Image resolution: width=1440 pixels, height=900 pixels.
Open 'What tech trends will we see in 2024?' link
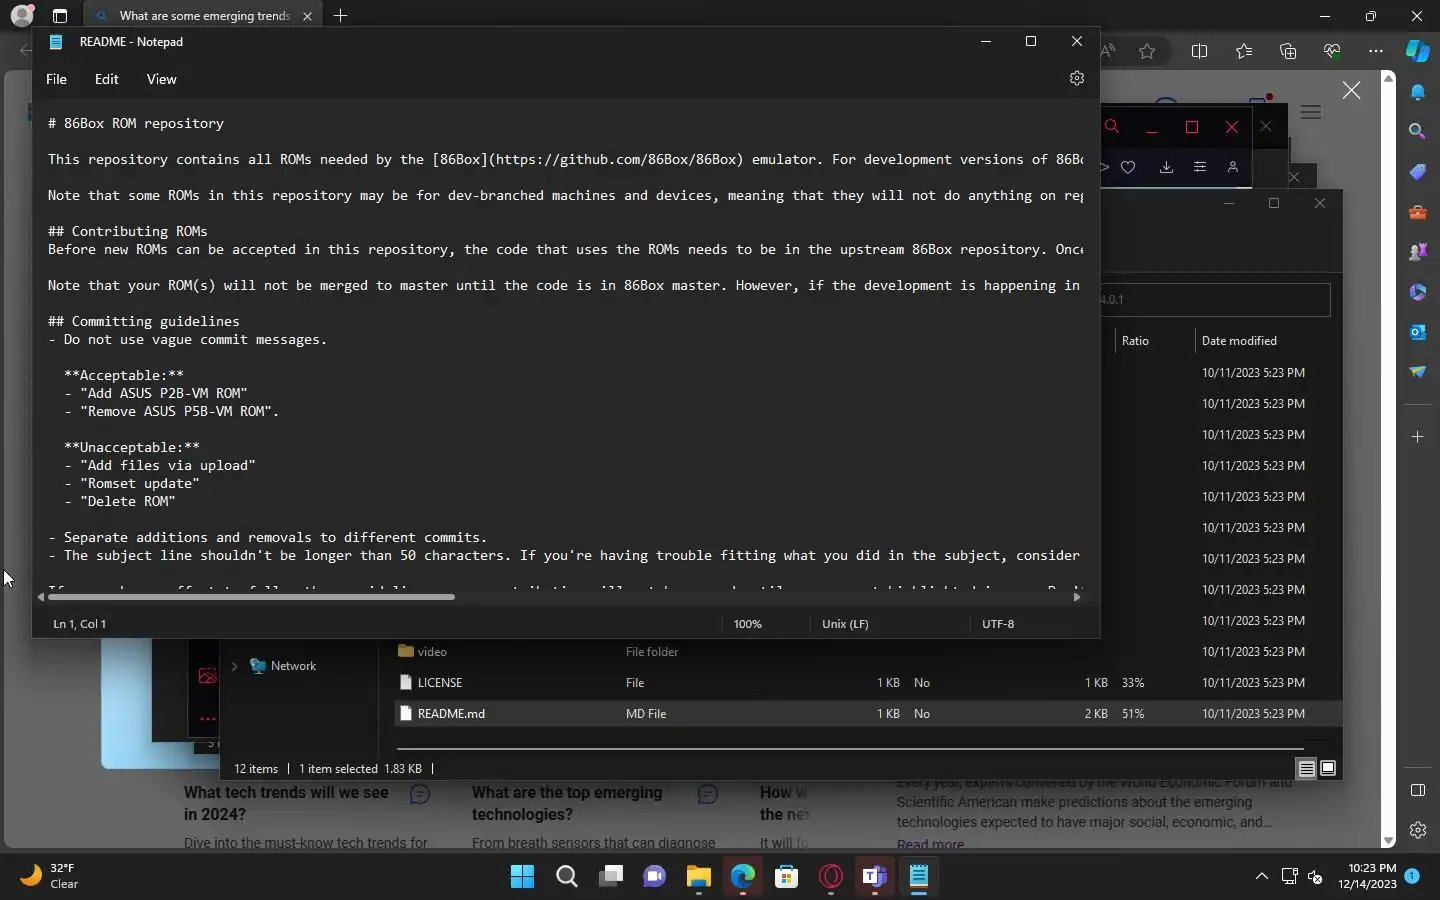(286, 803)
